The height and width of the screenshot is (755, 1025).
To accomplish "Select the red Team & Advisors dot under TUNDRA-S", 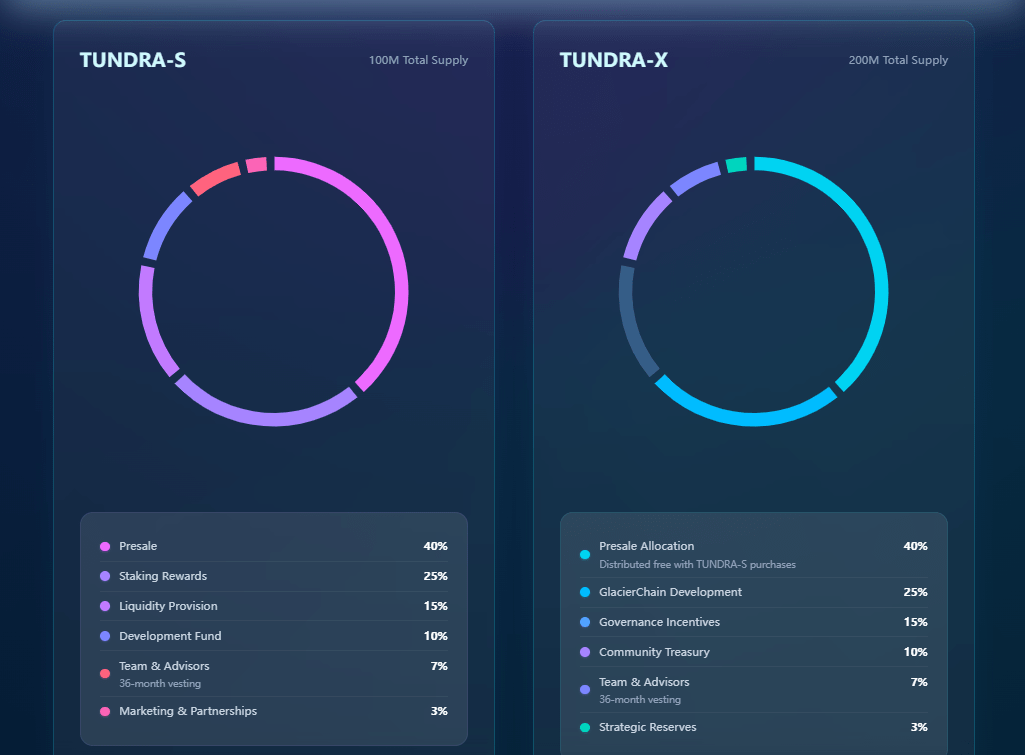I will (105, 674).
